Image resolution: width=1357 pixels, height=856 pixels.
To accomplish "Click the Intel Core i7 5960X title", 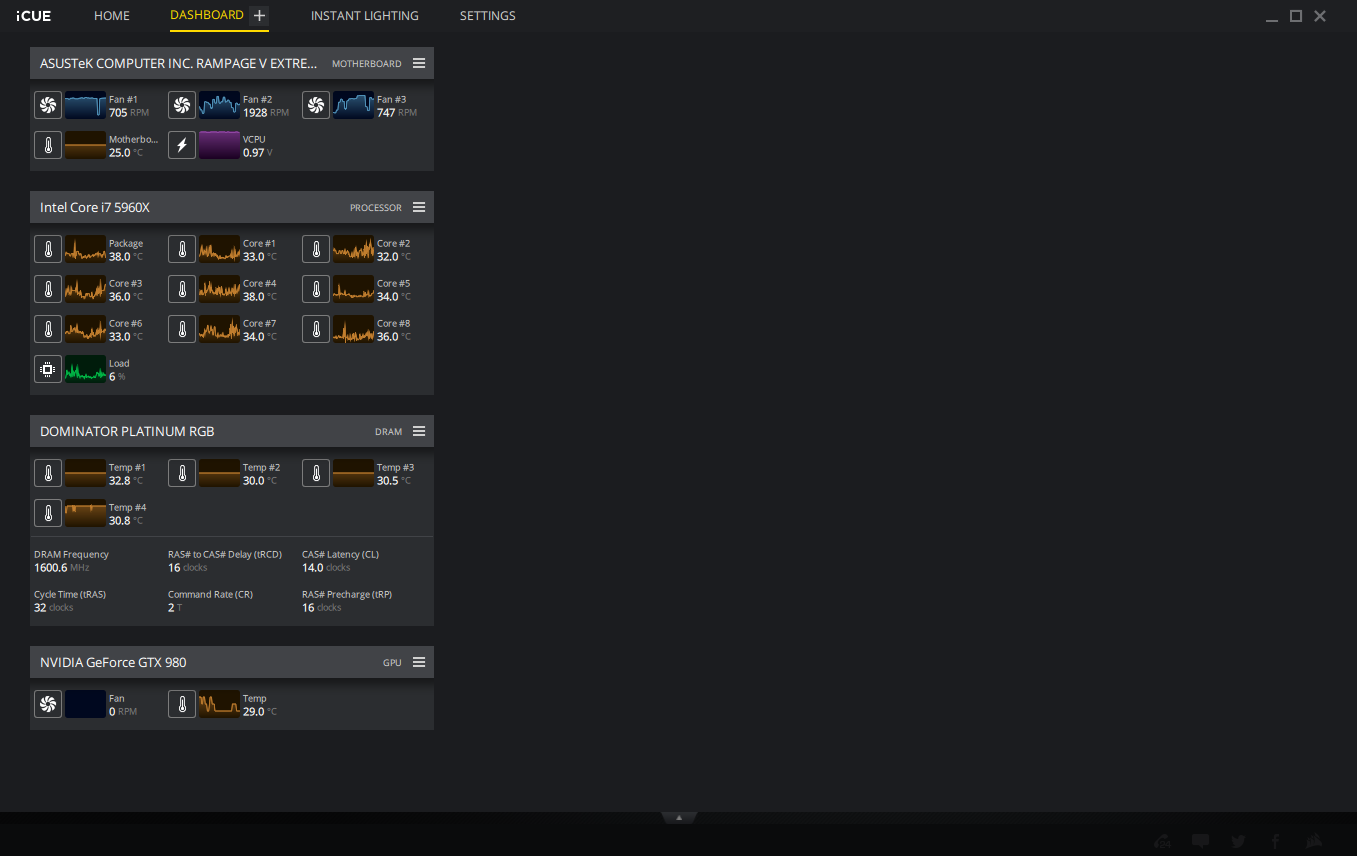I will pos(95,207).
